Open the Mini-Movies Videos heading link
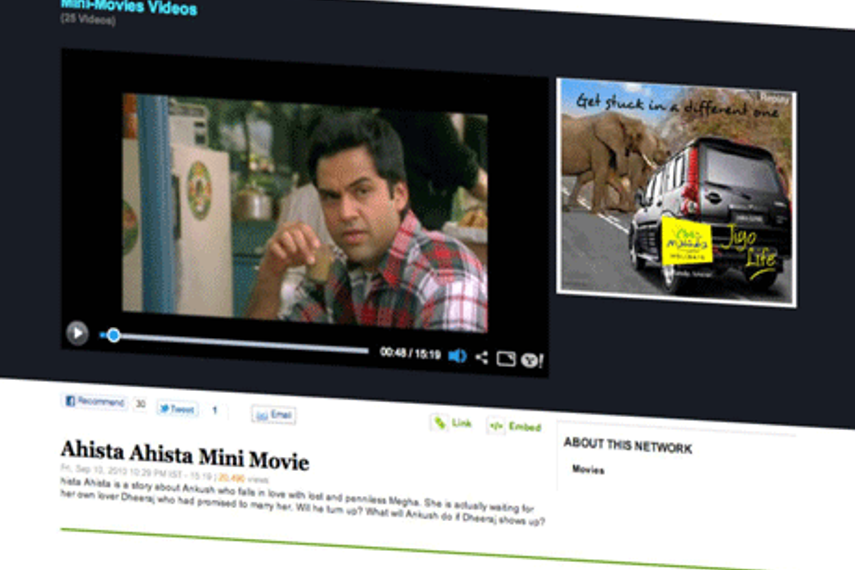This screenshot has height=570, width=855. [x=129, y=8]
